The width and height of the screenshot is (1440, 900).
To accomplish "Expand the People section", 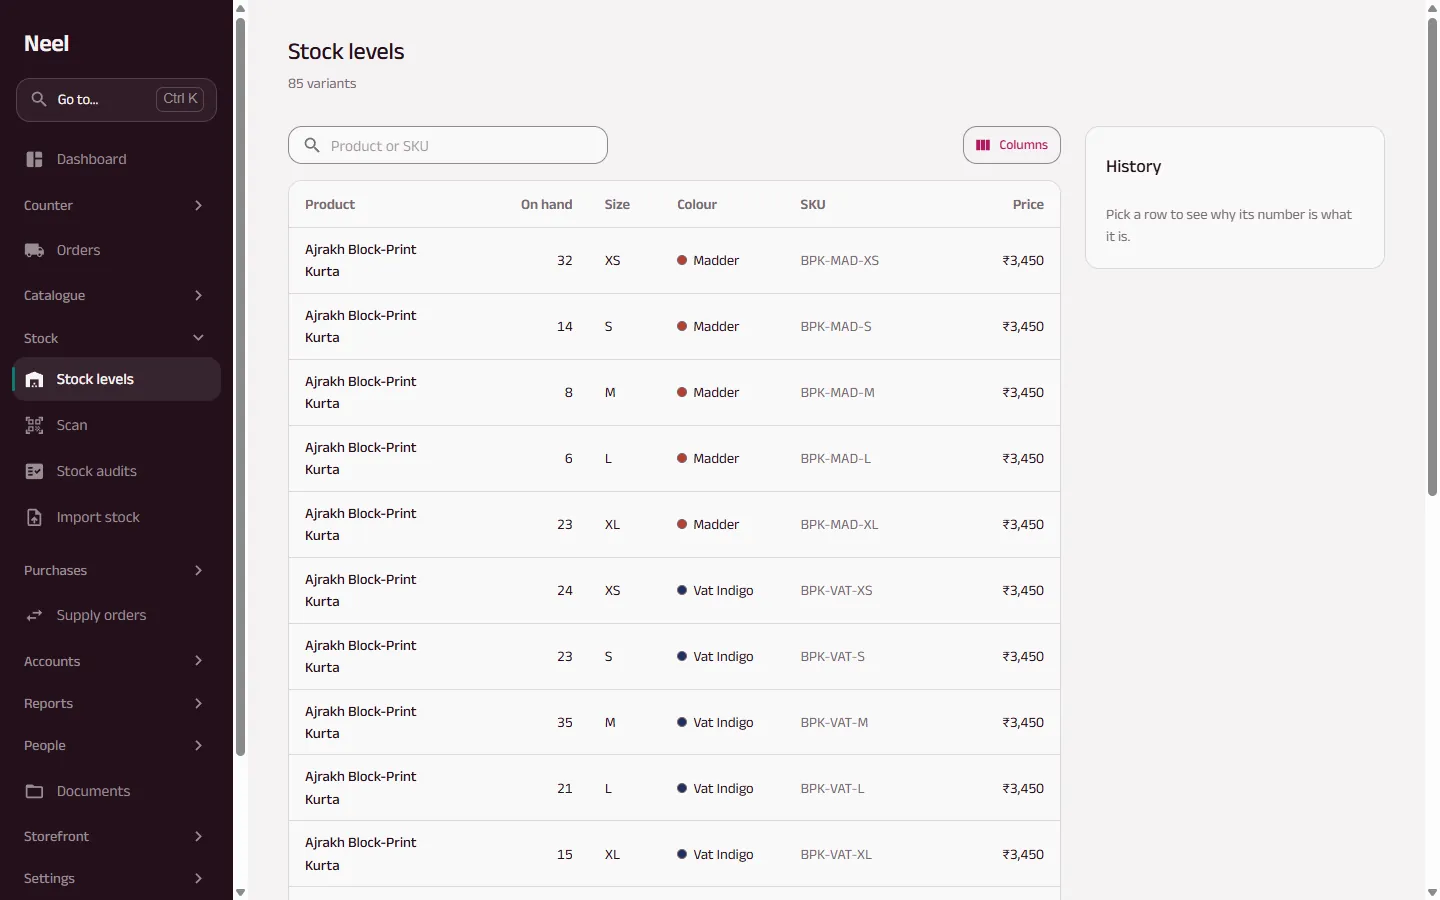I will click(116, 745).
